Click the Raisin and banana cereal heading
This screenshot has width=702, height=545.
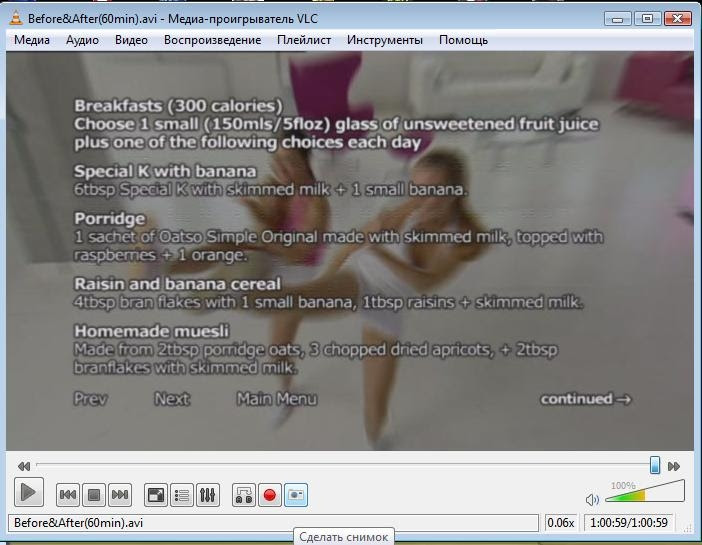tap(177, 284)
